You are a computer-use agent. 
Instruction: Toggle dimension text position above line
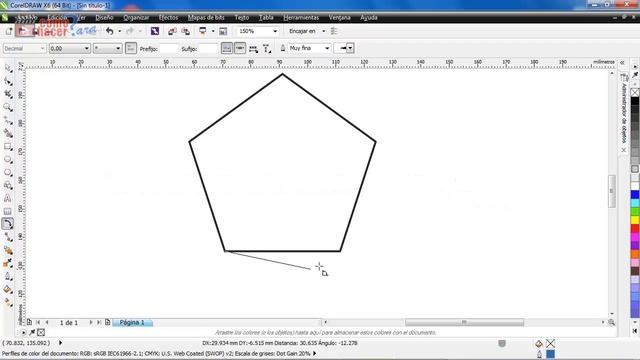(227, 48)
